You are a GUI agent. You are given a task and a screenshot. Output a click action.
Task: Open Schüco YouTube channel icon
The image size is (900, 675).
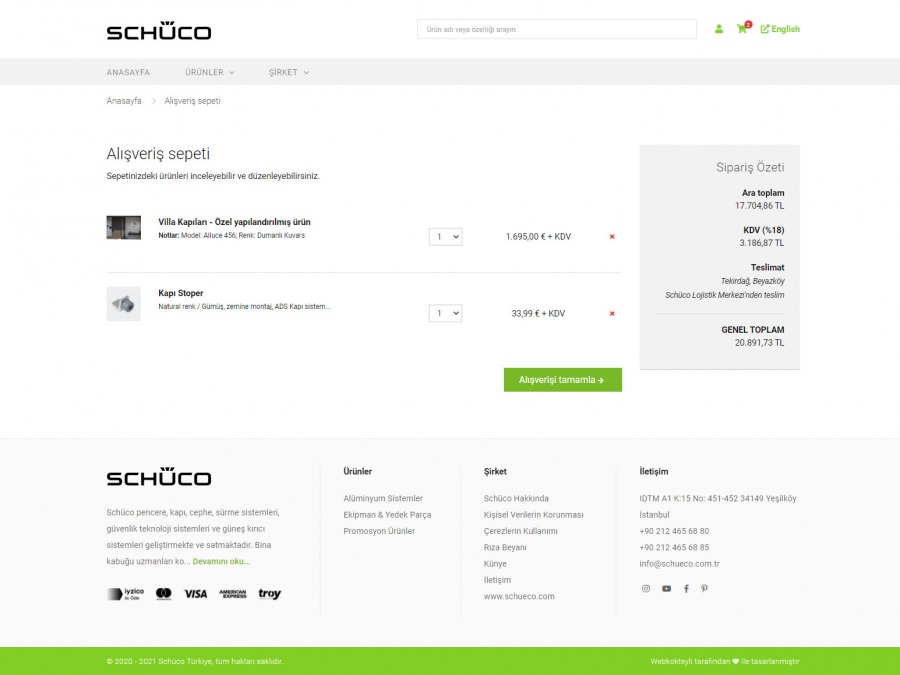[666, 589]
